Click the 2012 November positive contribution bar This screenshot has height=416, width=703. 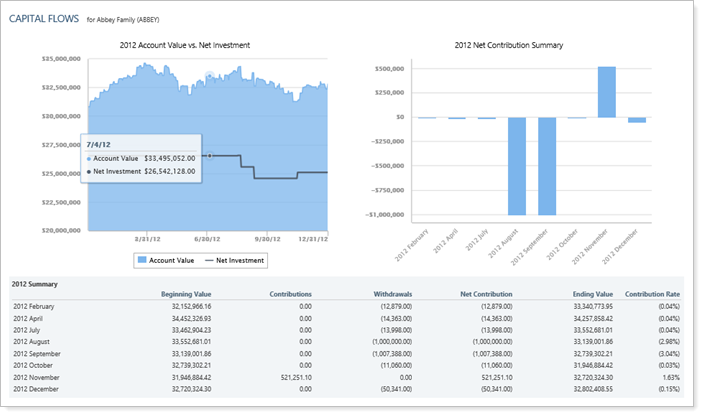tap(606, 92)
